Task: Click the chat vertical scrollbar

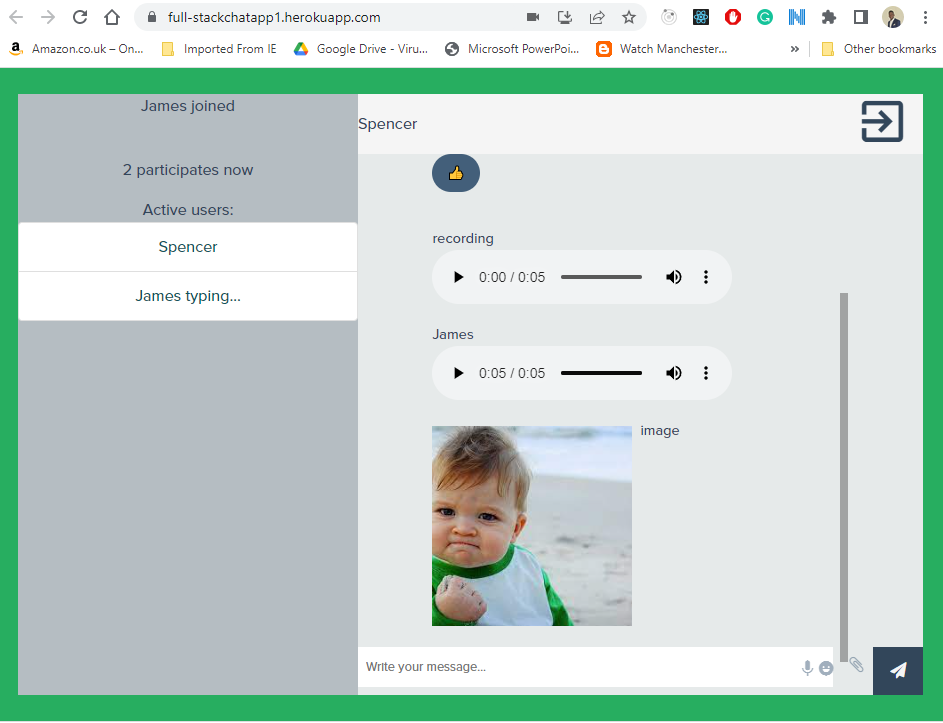Action: pos(844,478)
